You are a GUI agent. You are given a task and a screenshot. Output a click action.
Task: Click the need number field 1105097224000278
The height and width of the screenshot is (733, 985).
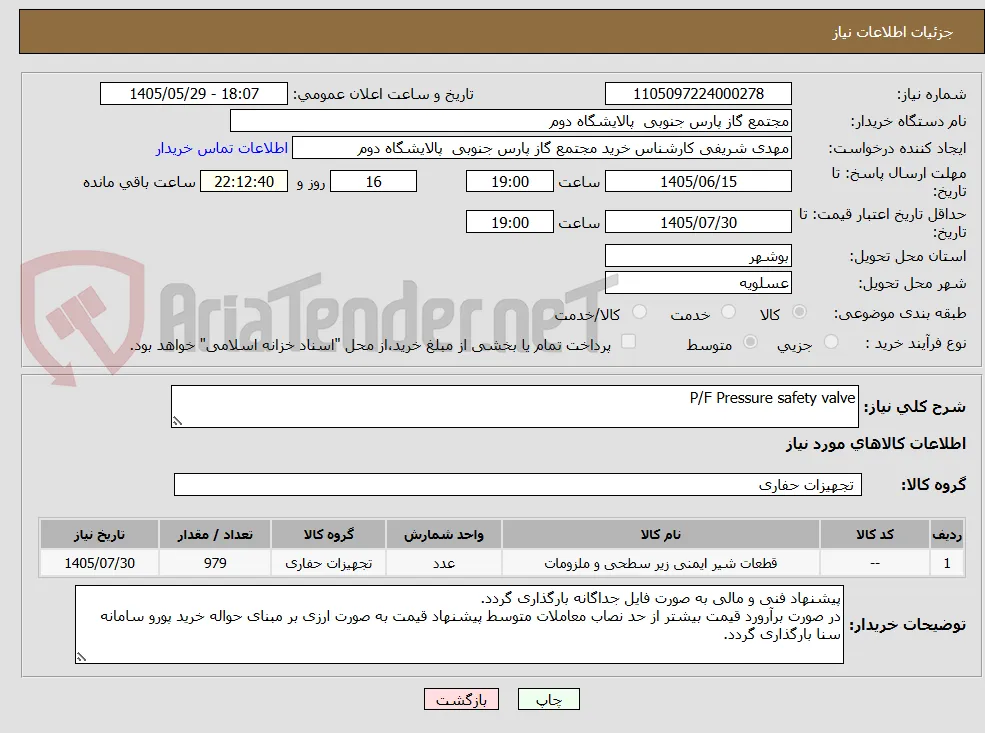click(x=698, y=94)
